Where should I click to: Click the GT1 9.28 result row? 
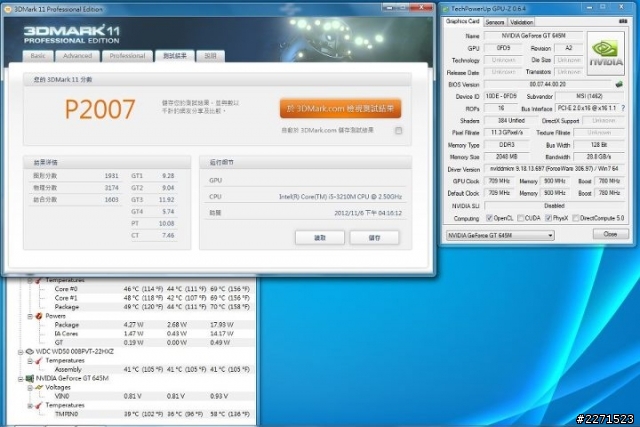[153, 176]
